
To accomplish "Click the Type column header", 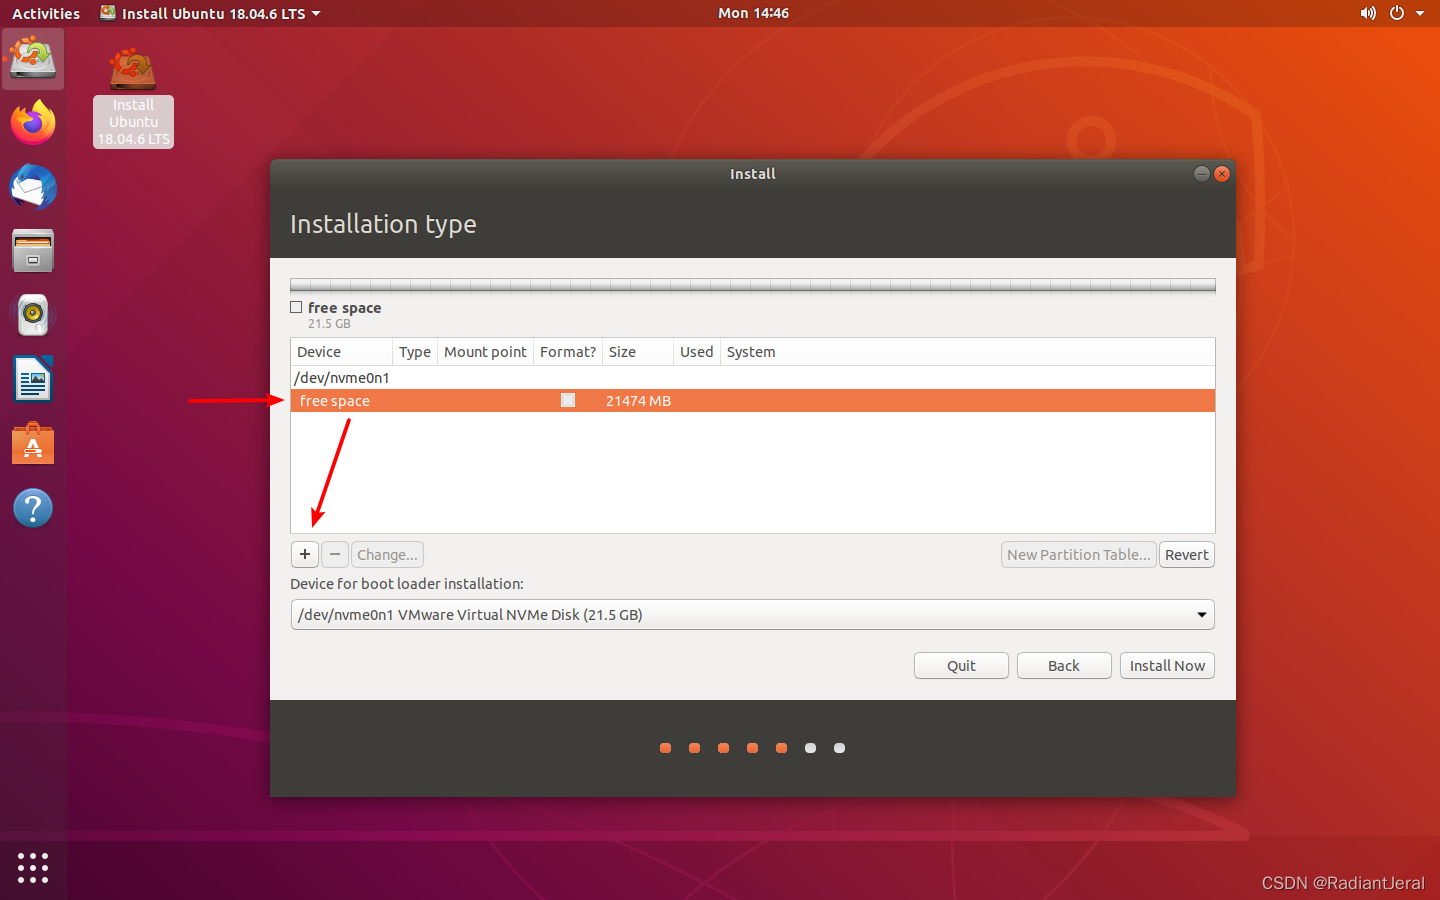I will [415, 352].
